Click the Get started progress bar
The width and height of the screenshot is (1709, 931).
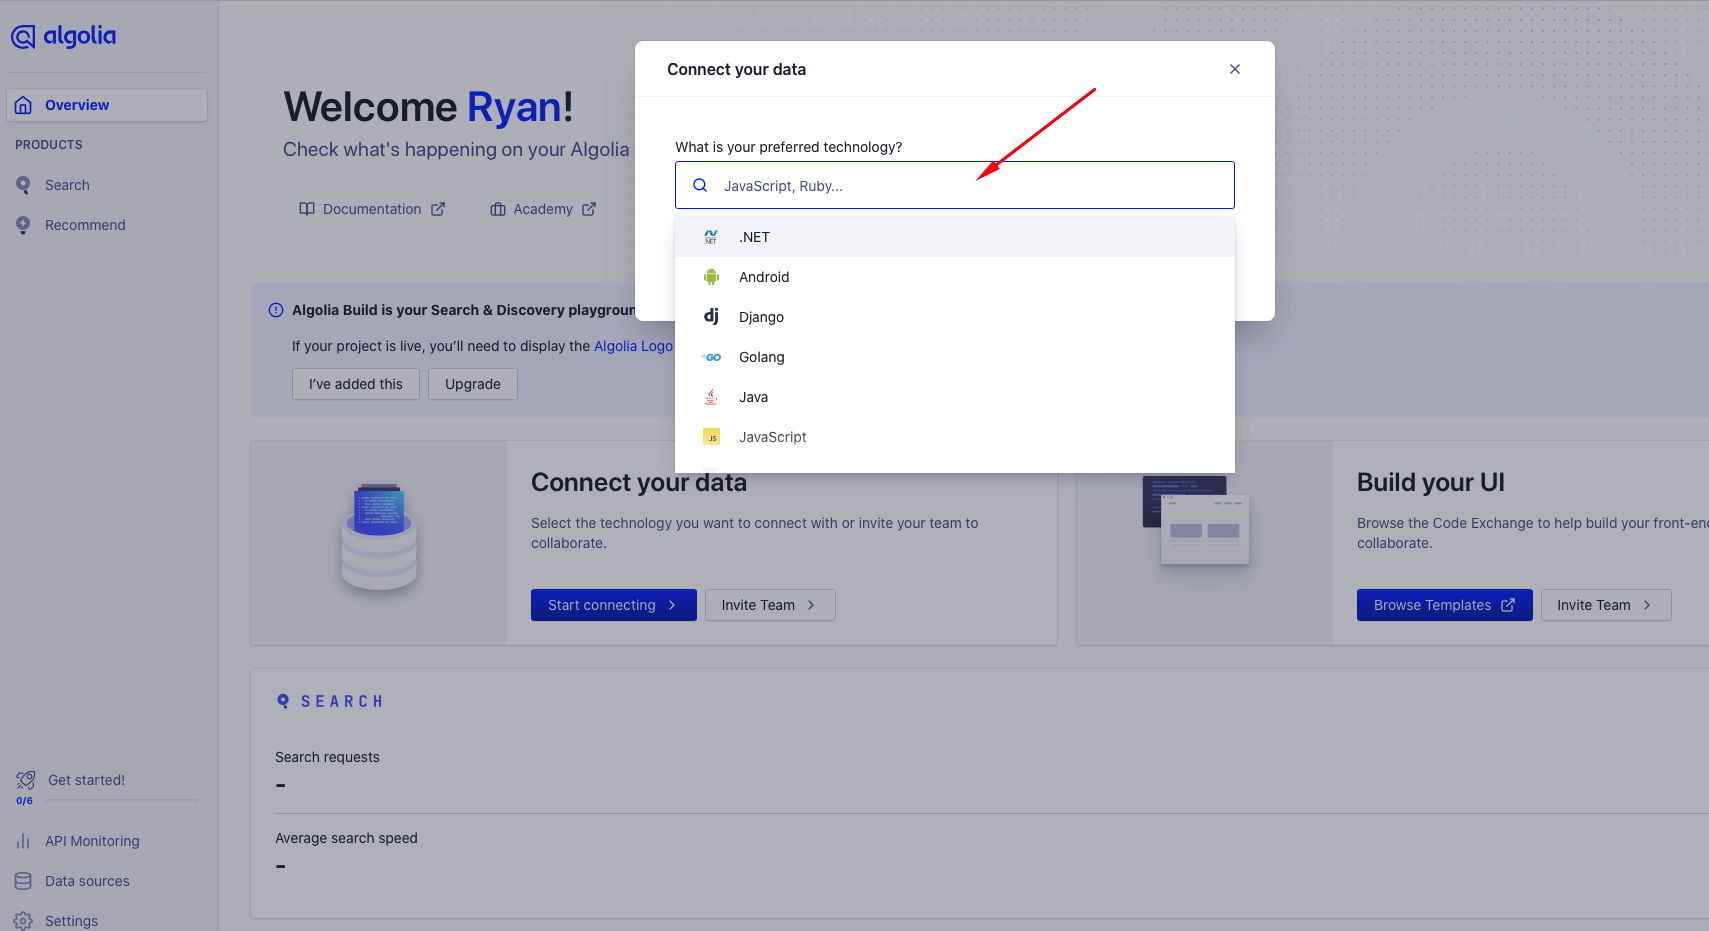(122, 800)
